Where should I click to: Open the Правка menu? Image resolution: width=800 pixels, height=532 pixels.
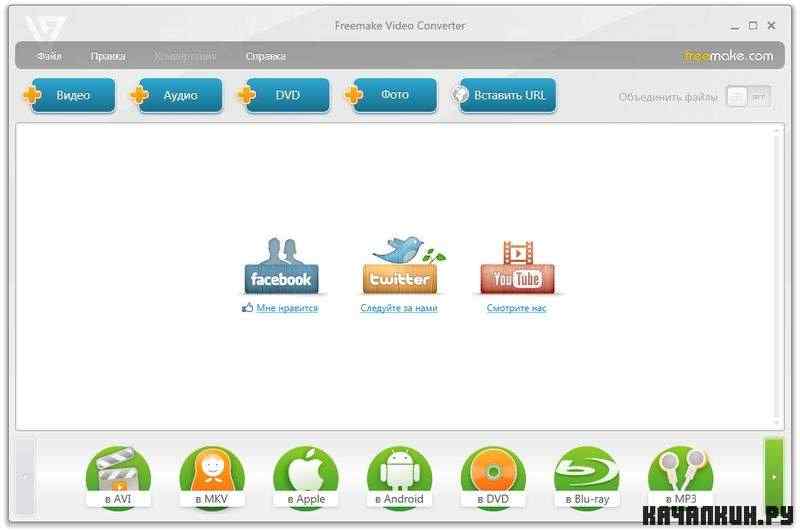click(x=108, y=56)
